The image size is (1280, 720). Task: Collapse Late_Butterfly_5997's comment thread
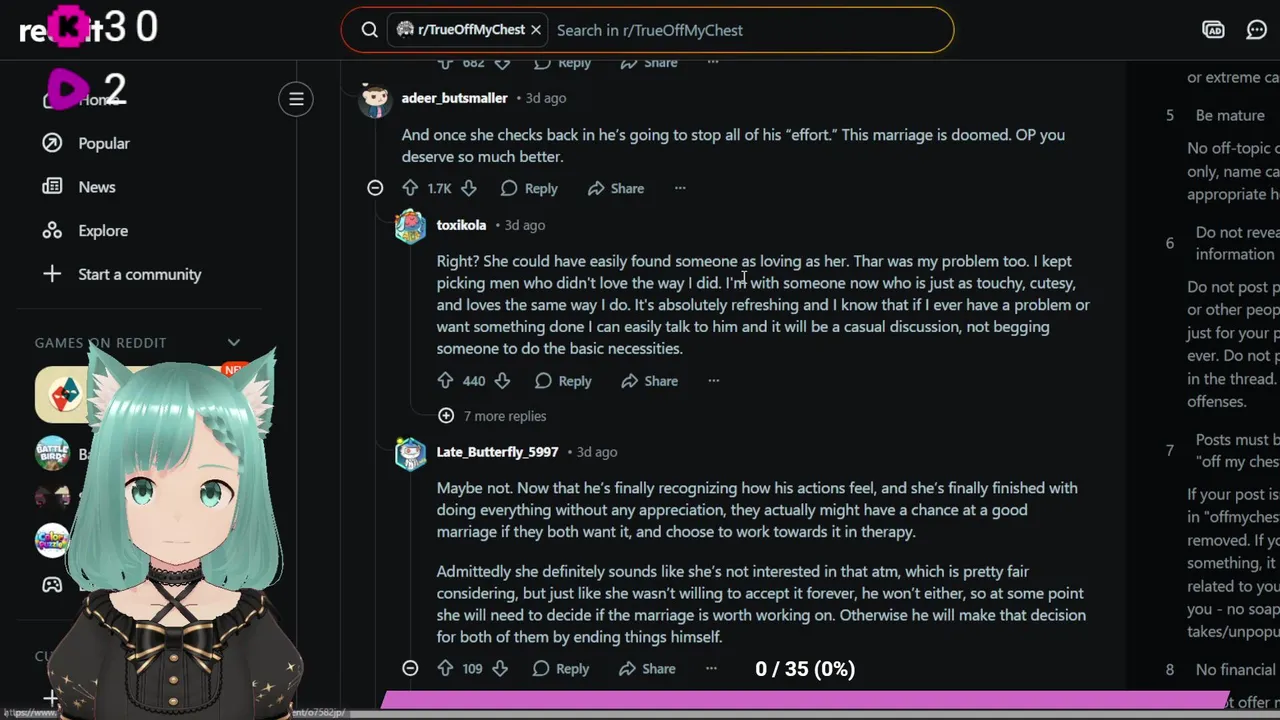click(x=410, y=669)
